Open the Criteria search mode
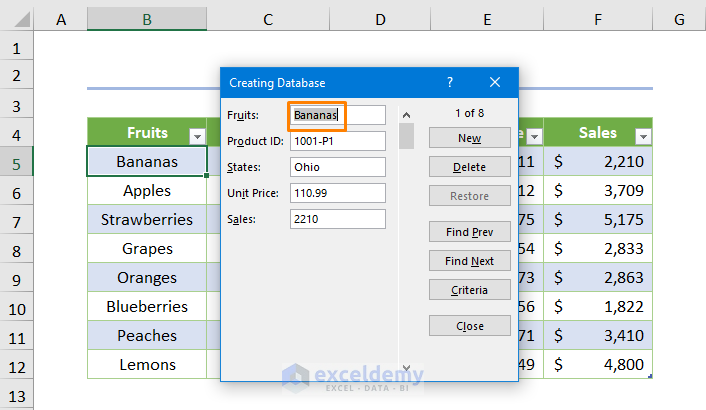Screen dimensions: 706x410 [469, 290]
